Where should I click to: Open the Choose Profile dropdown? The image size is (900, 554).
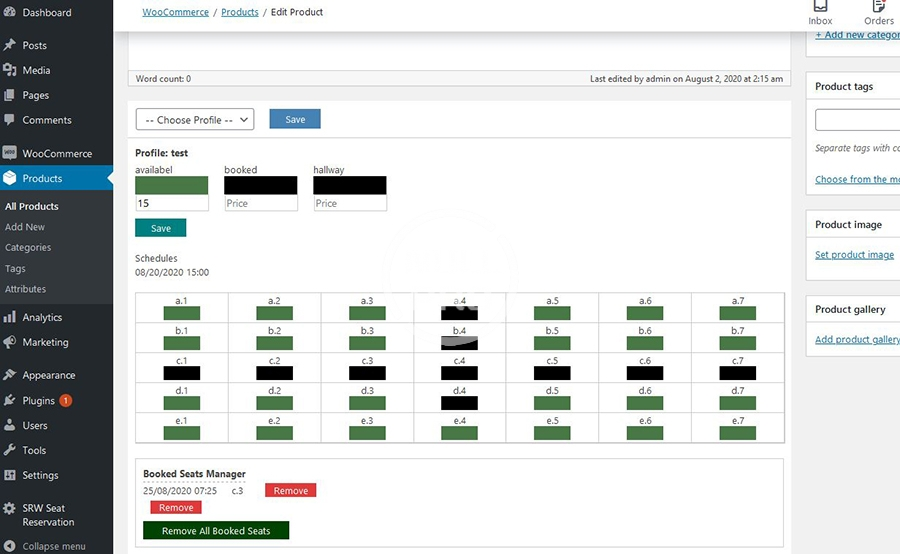(x=195, y=120)
